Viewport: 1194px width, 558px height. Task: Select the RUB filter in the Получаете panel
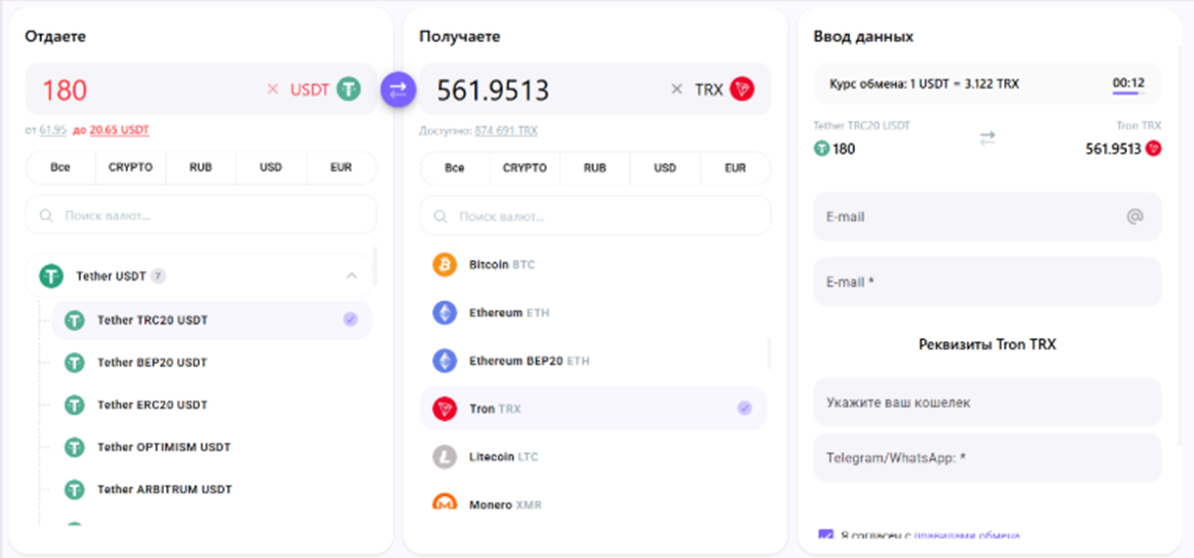[595, 168]
